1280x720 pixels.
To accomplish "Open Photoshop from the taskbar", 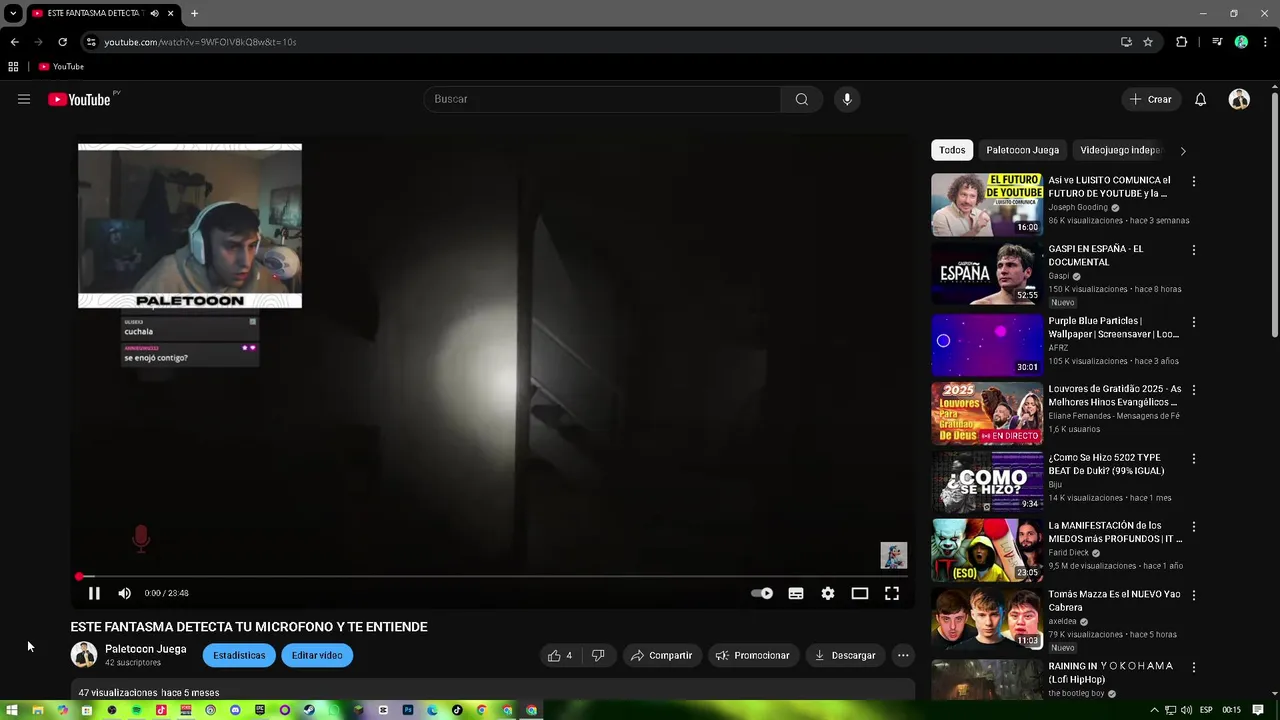I will click(x=408, y=710).
